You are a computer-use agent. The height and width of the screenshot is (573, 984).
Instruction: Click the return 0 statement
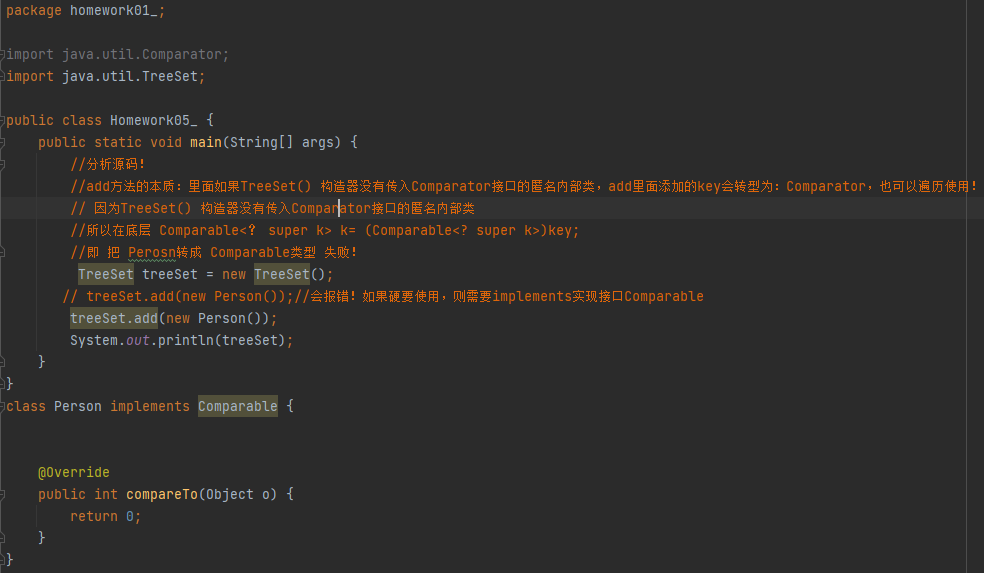(x=105, y=516)
